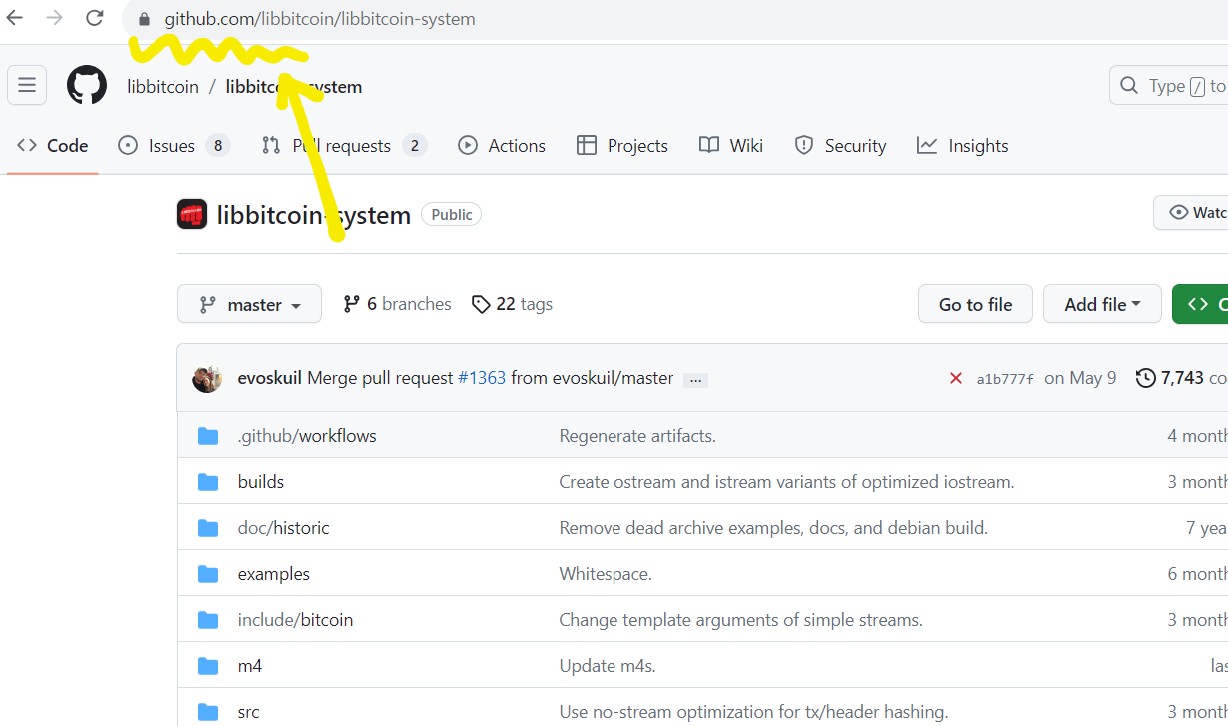Open 'Remove dead archive examples' commit message

(773, 528)
